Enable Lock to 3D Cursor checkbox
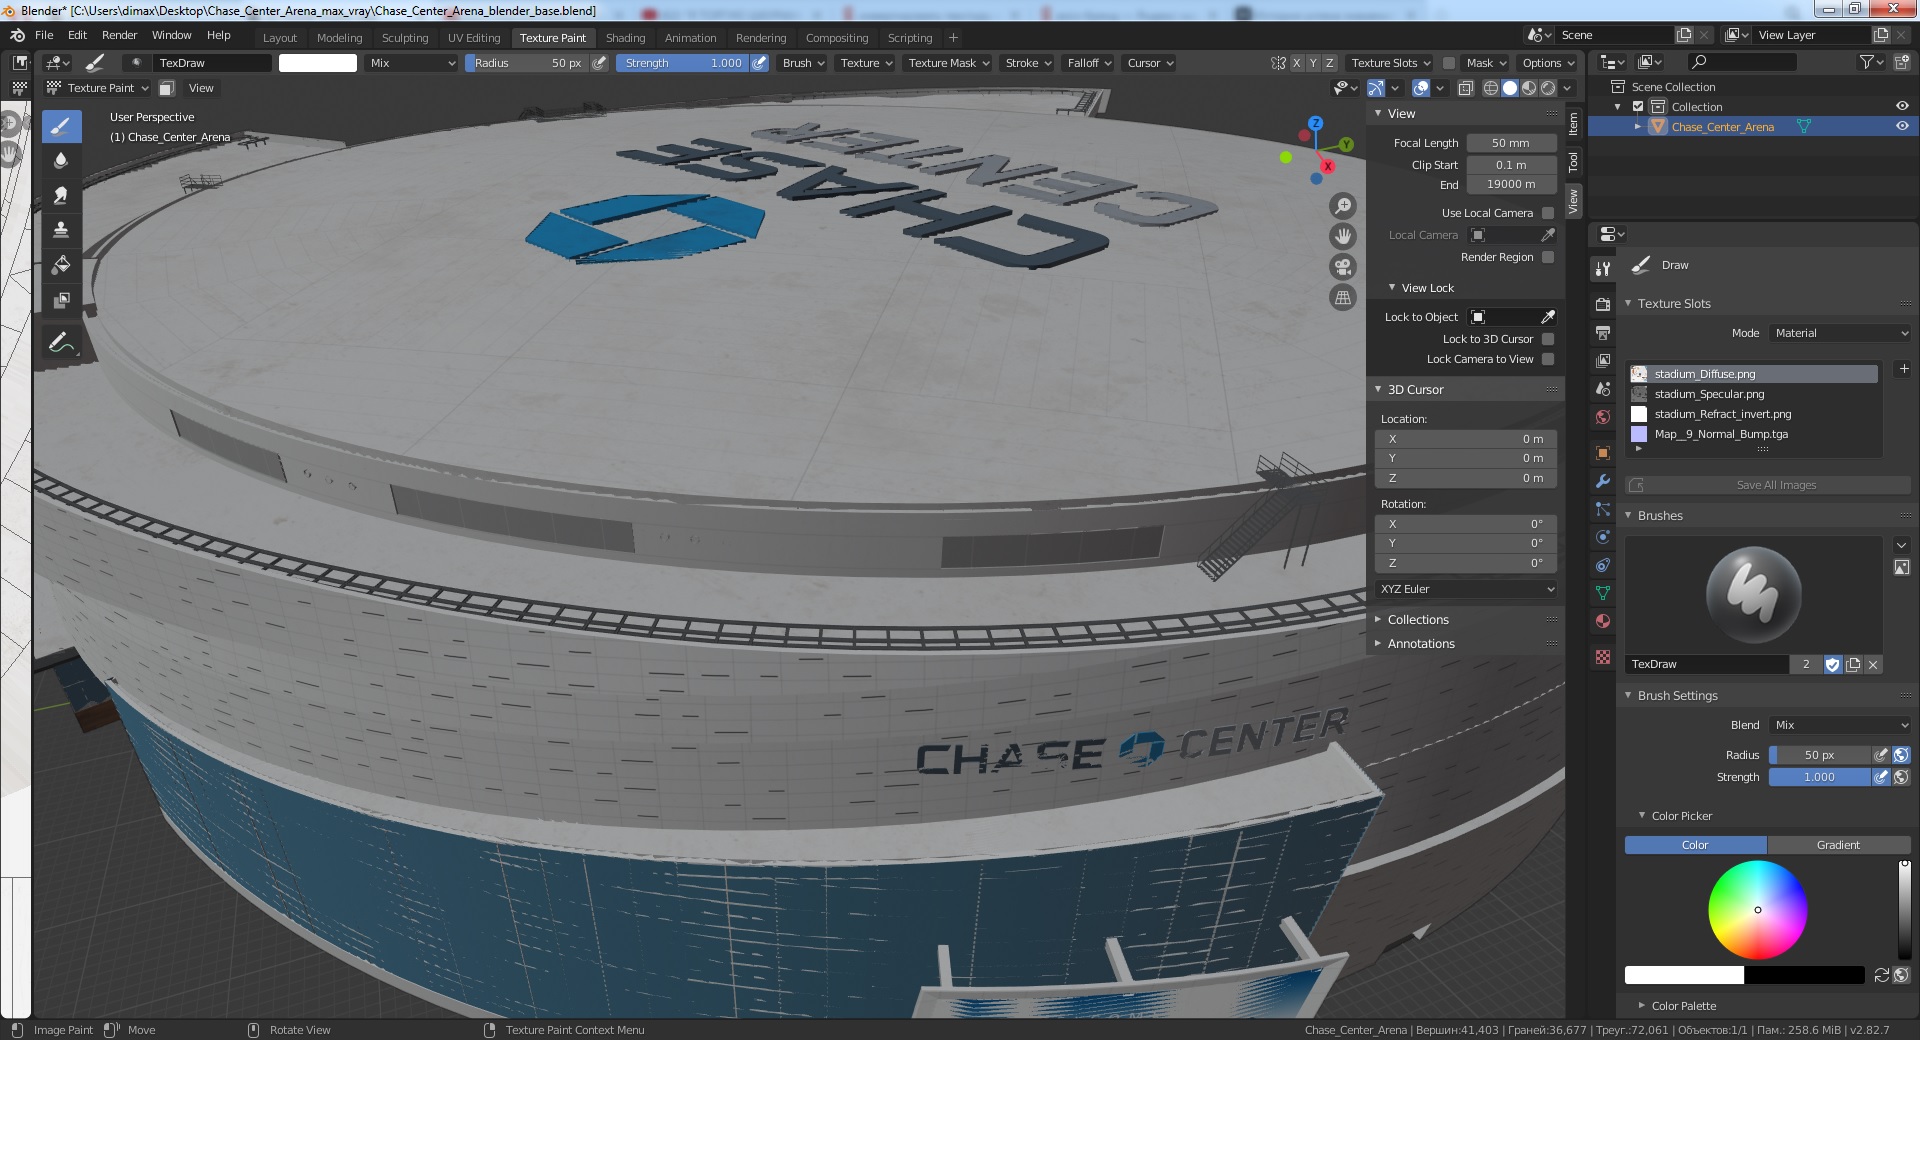This screenshot has height=1158, width=1920. (1548, 339)
